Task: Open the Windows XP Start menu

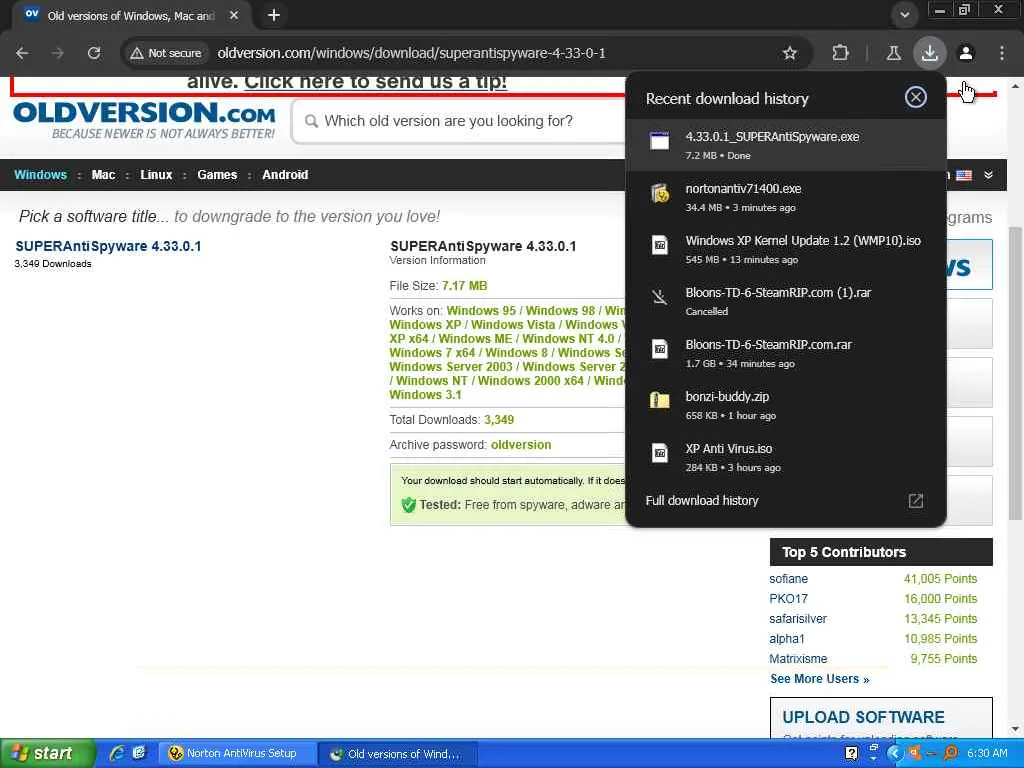Action: pyautogui.click(x=47, y=753)
